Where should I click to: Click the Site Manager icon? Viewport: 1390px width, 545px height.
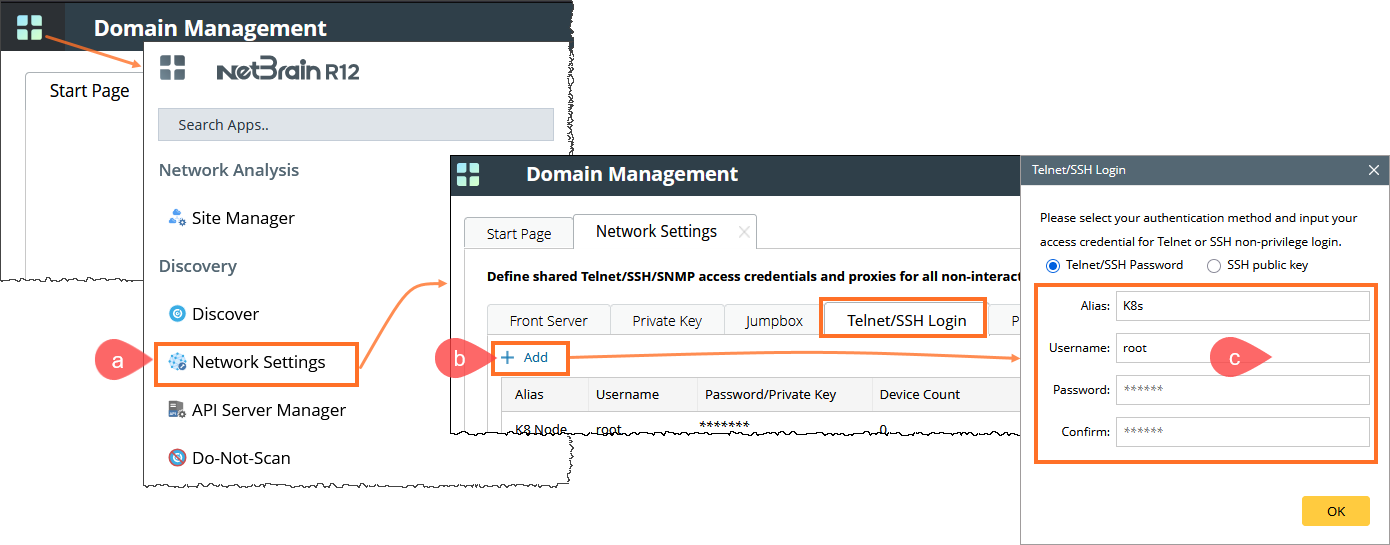tap(177, 218)
